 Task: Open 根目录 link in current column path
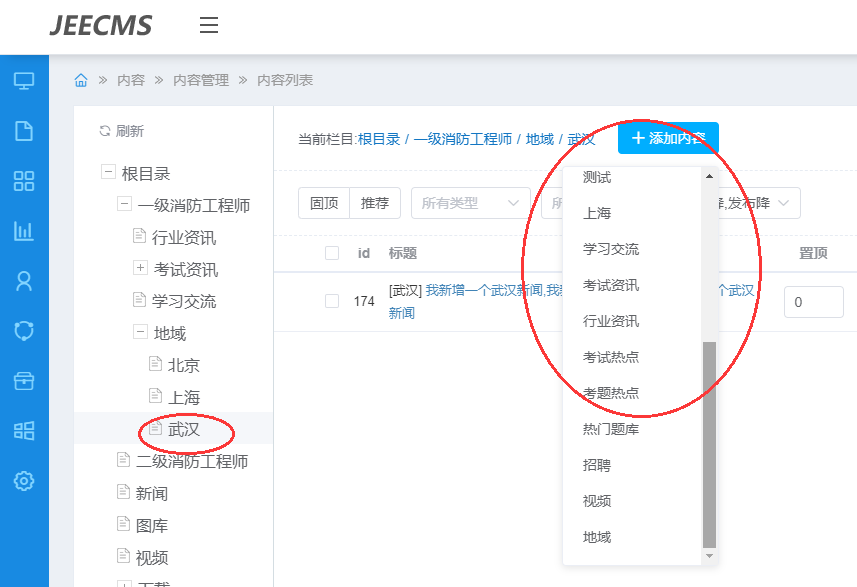379,139
